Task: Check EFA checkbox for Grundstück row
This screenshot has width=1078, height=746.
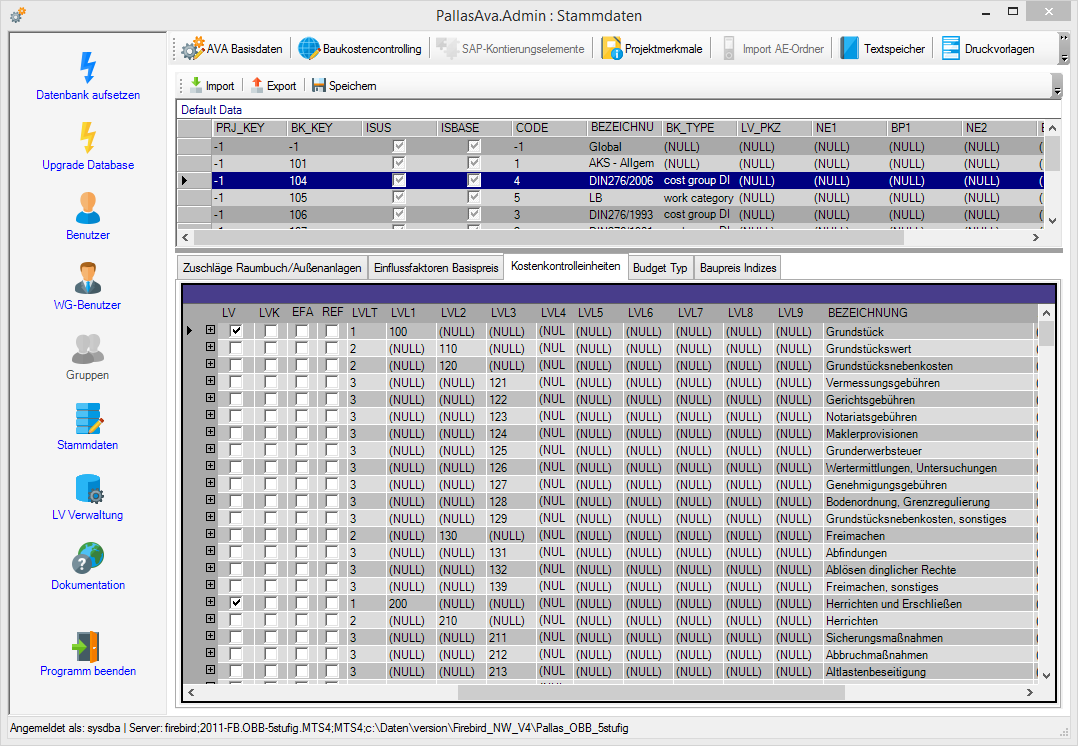Action: (302, 331)
